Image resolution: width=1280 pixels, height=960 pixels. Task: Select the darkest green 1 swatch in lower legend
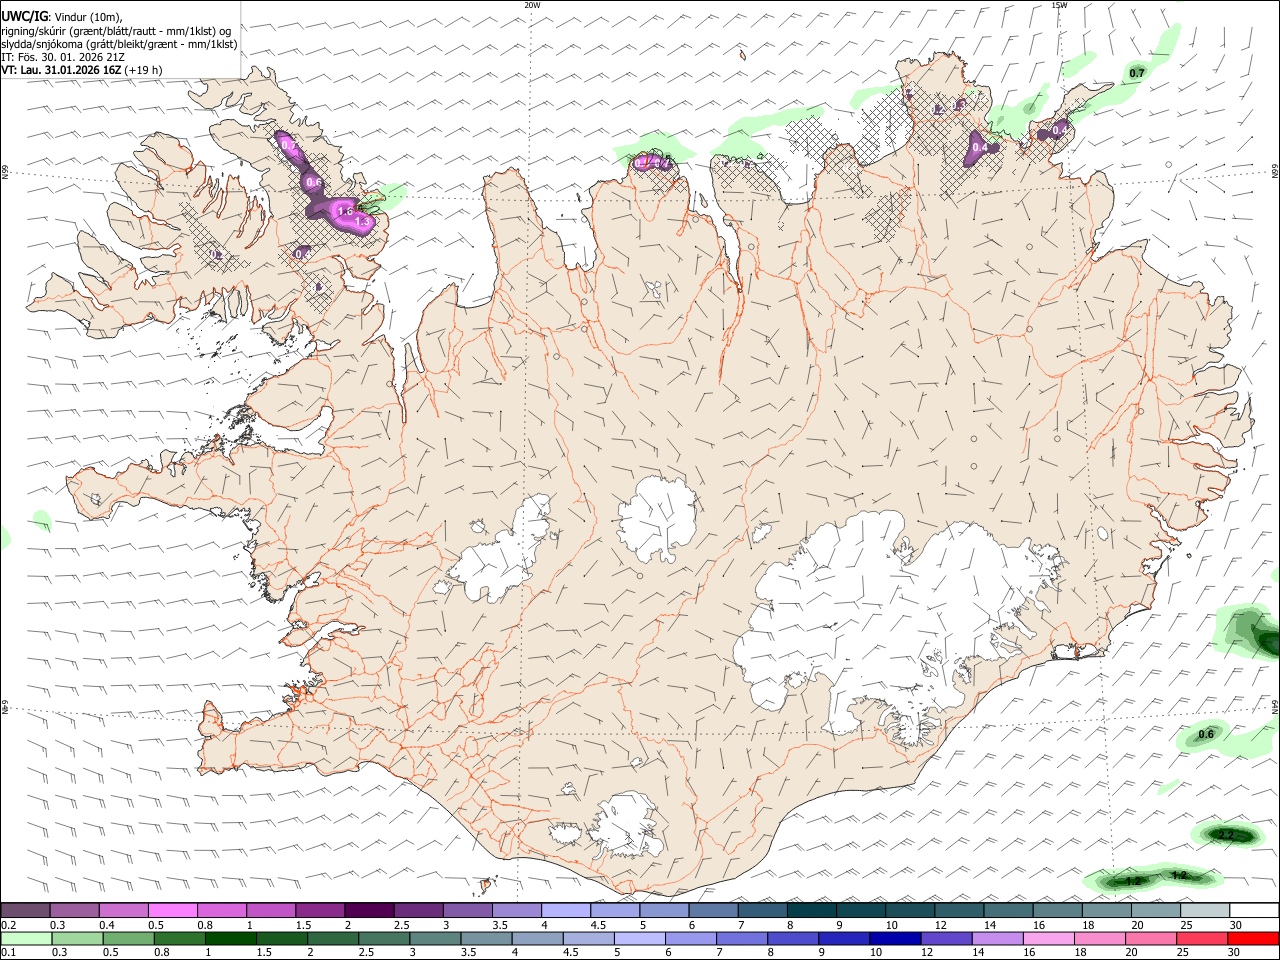(x=230, y=938)
